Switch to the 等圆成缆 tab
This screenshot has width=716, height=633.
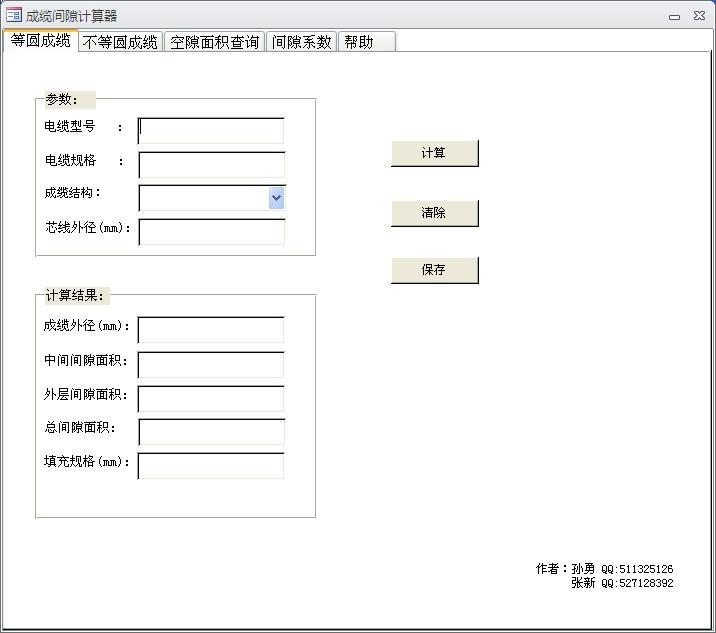41,41
